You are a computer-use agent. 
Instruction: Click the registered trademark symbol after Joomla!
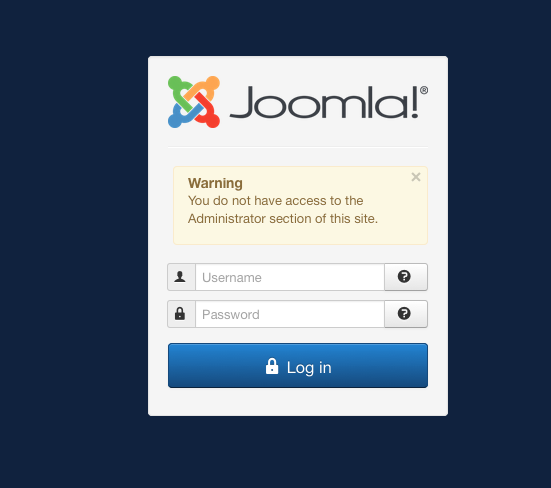tap(424, 90)
